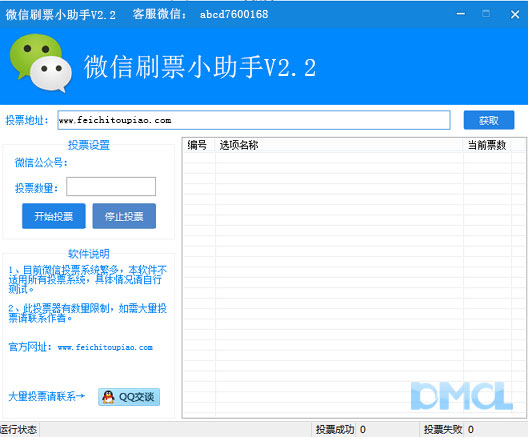The width and height of the screenshot is (528, 437).
Task: Select the 选项名称 column header
Action: [x=339, y=145]
